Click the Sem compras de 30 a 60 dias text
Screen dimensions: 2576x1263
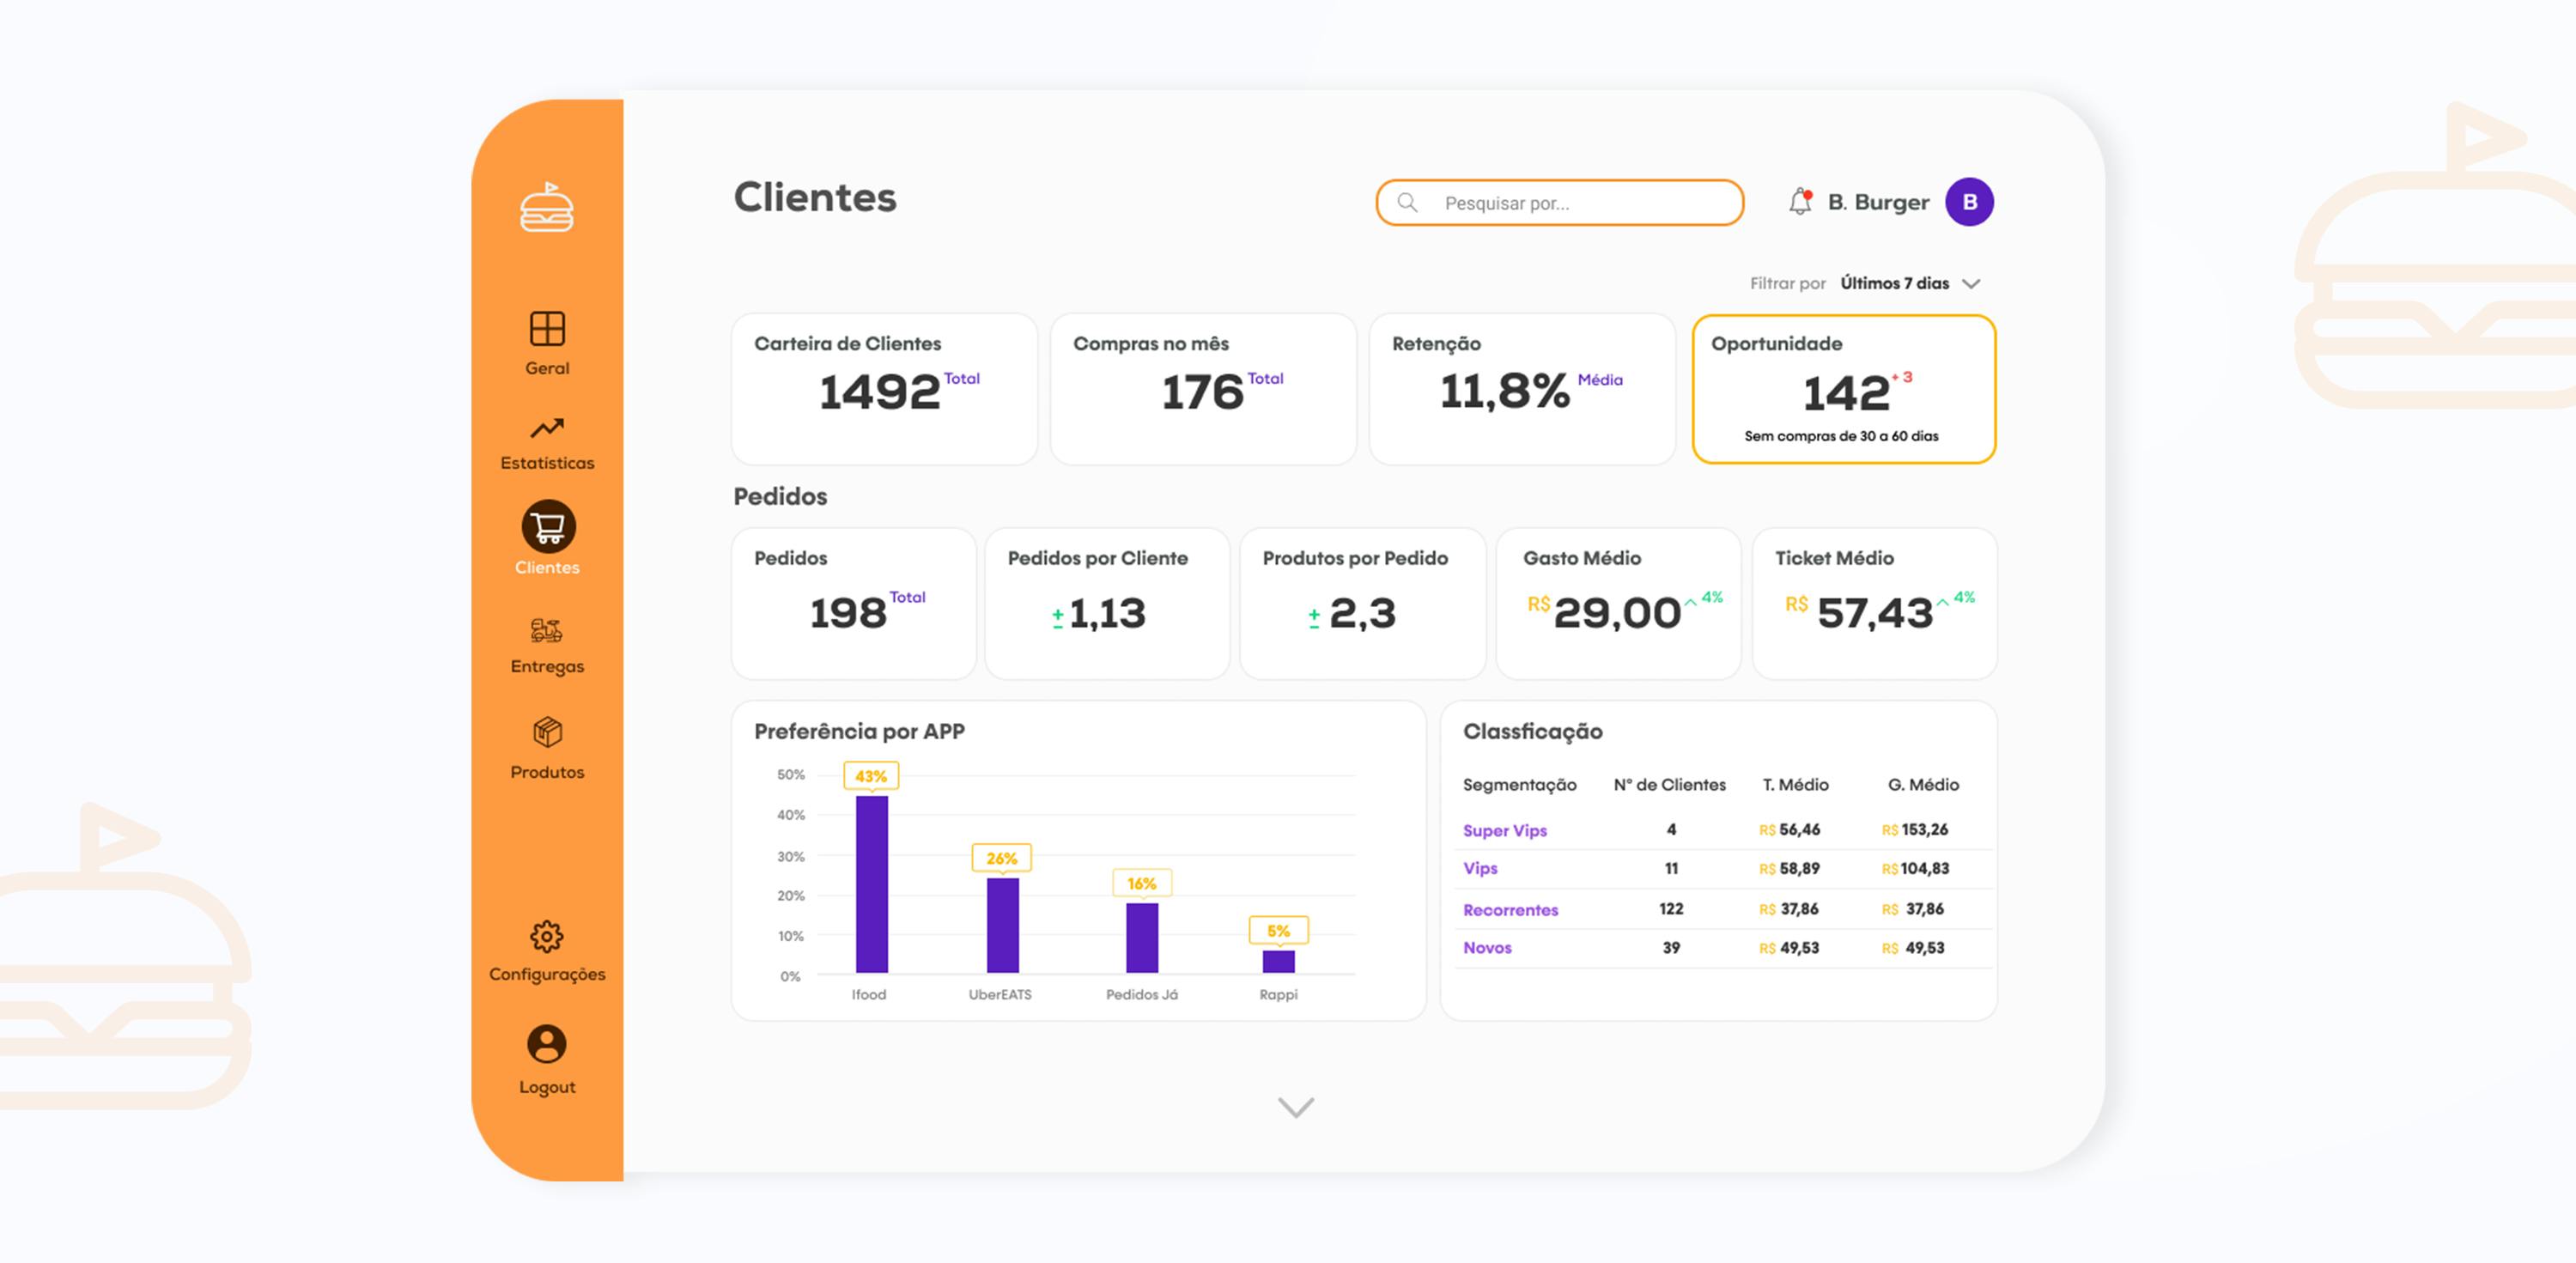1842,436
